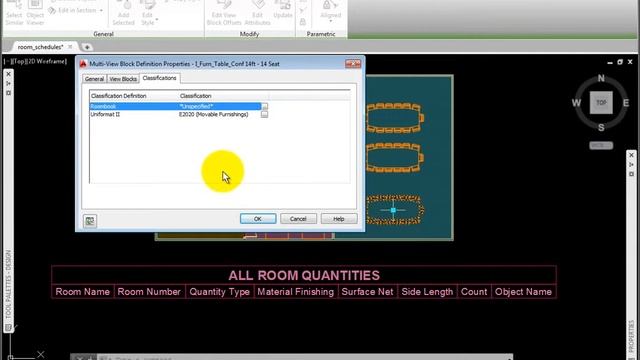The image size is (640, 360).
Task: Click the Count column header
Action: [x=474, y=292]
